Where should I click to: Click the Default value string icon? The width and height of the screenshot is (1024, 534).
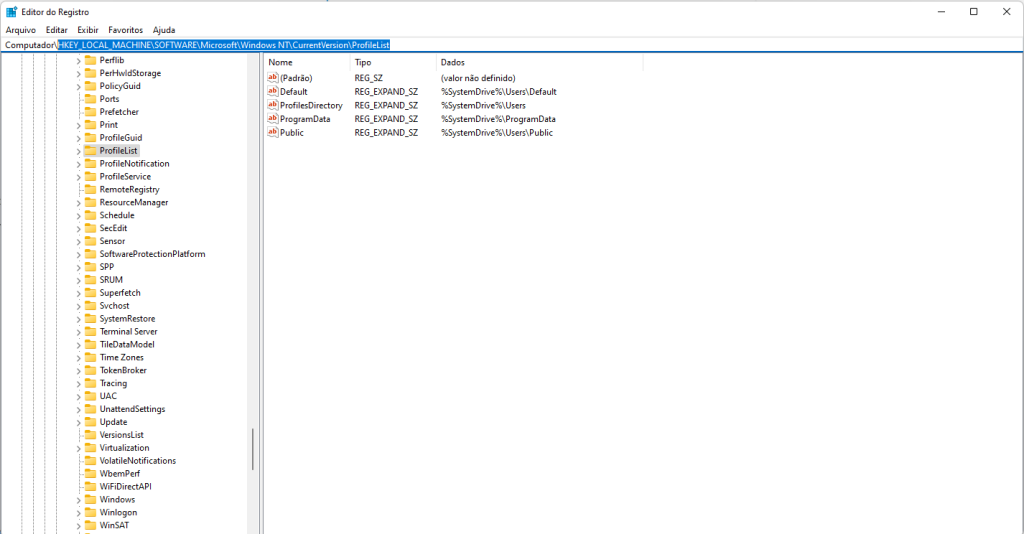tap(273, 91)
